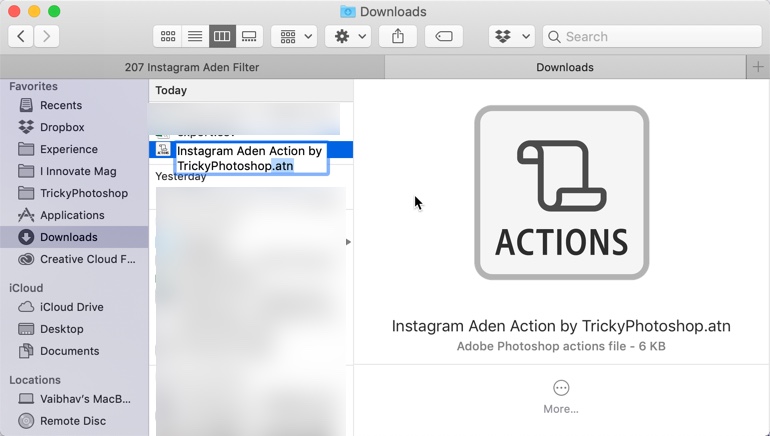Select the Downloads tab
Viewport: 770px width, 436px height.
pos(565,67)
